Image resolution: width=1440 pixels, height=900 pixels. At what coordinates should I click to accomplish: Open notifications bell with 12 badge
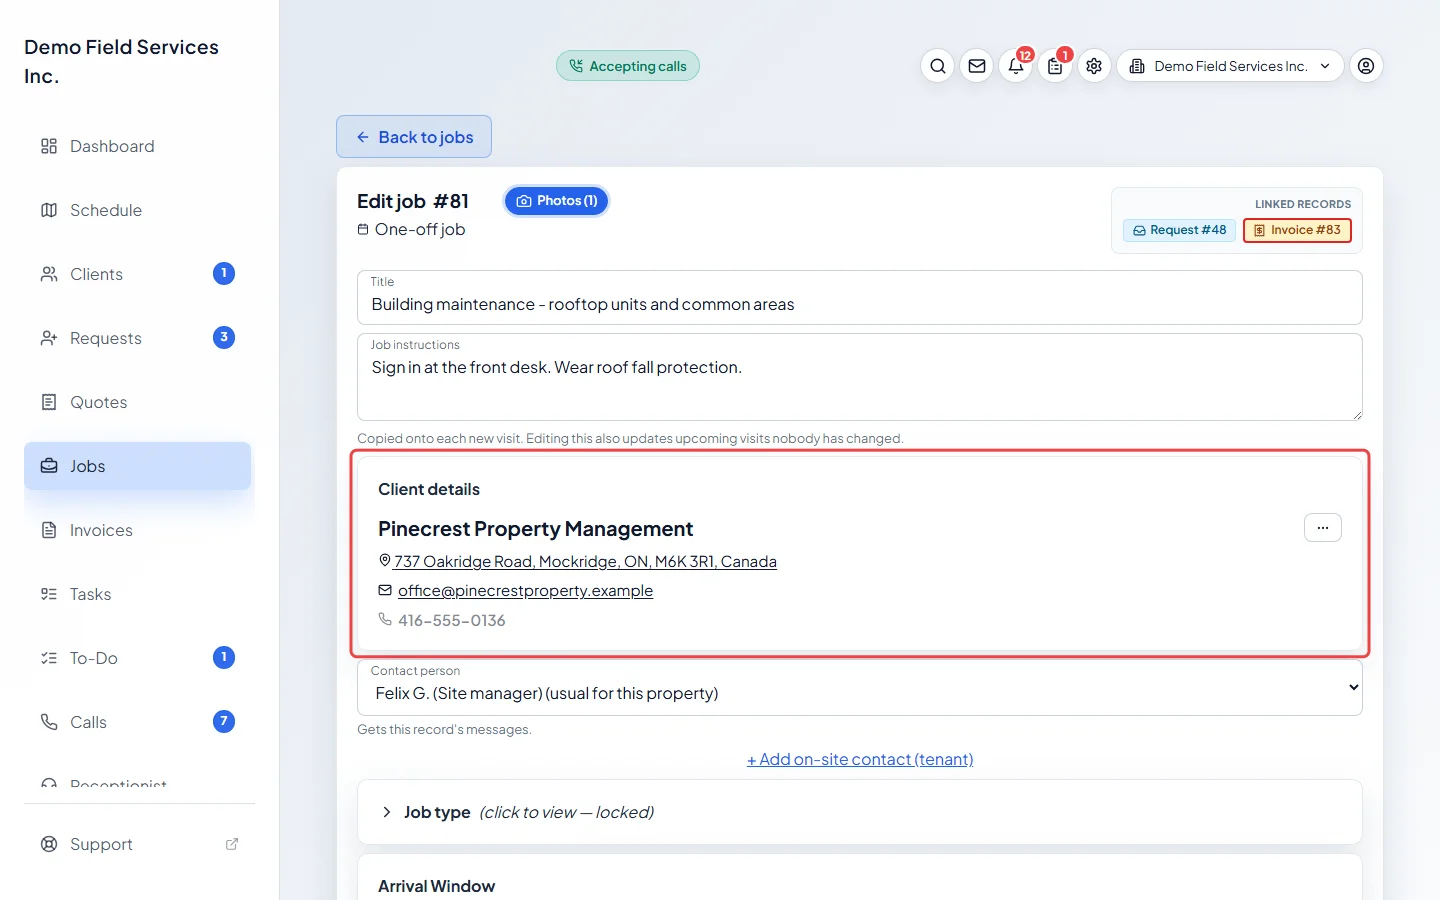pyautogui.click(x=1016, y=66)
